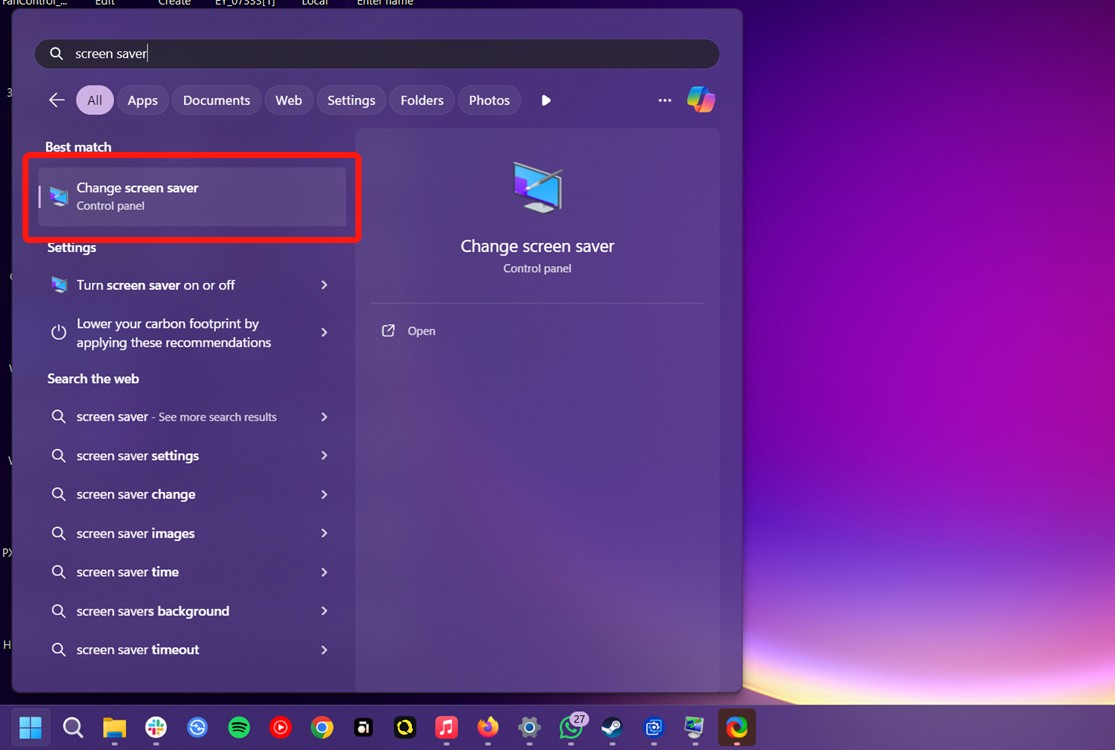Viewport: 1115px width, 750px height.
Task: Open the ellipsis options menu in search
Action: click(x=665, y=99)
